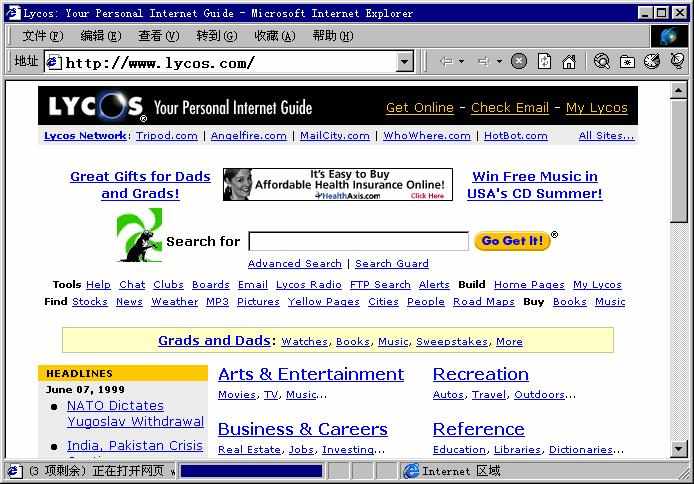Open the Sweepstakes link
Screen dimensions: 694x484
[x=452, y=342]
